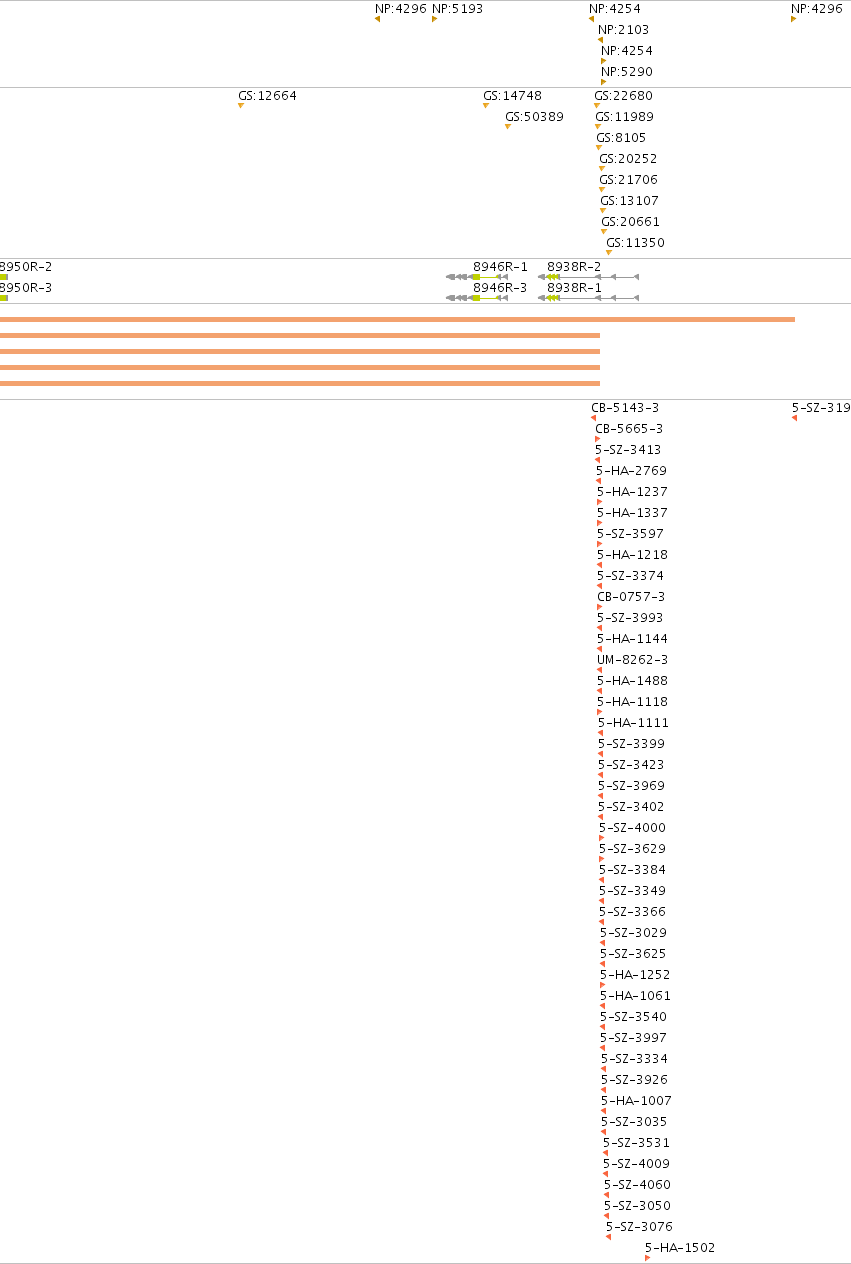Open the NP:5290 feature label
This screenshot has height=1264, width=851.
[627, 72]
